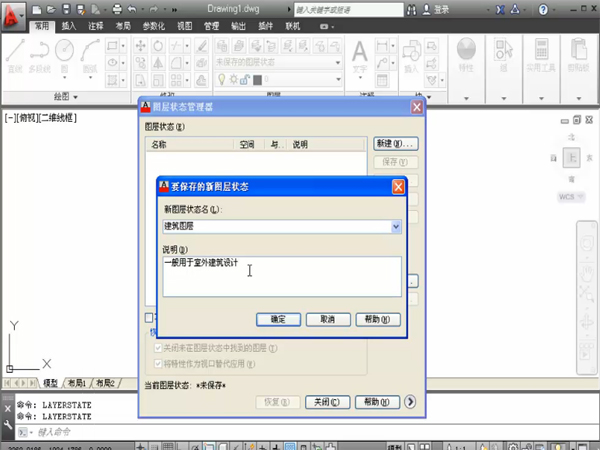
Task: Click the Layer Properties icon
Action: pyautogui.click(x=222, y=46)
